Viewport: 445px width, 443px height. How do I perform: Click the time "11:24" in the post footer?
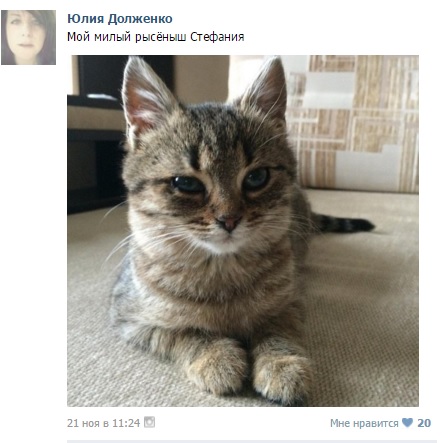pos(126,423)
